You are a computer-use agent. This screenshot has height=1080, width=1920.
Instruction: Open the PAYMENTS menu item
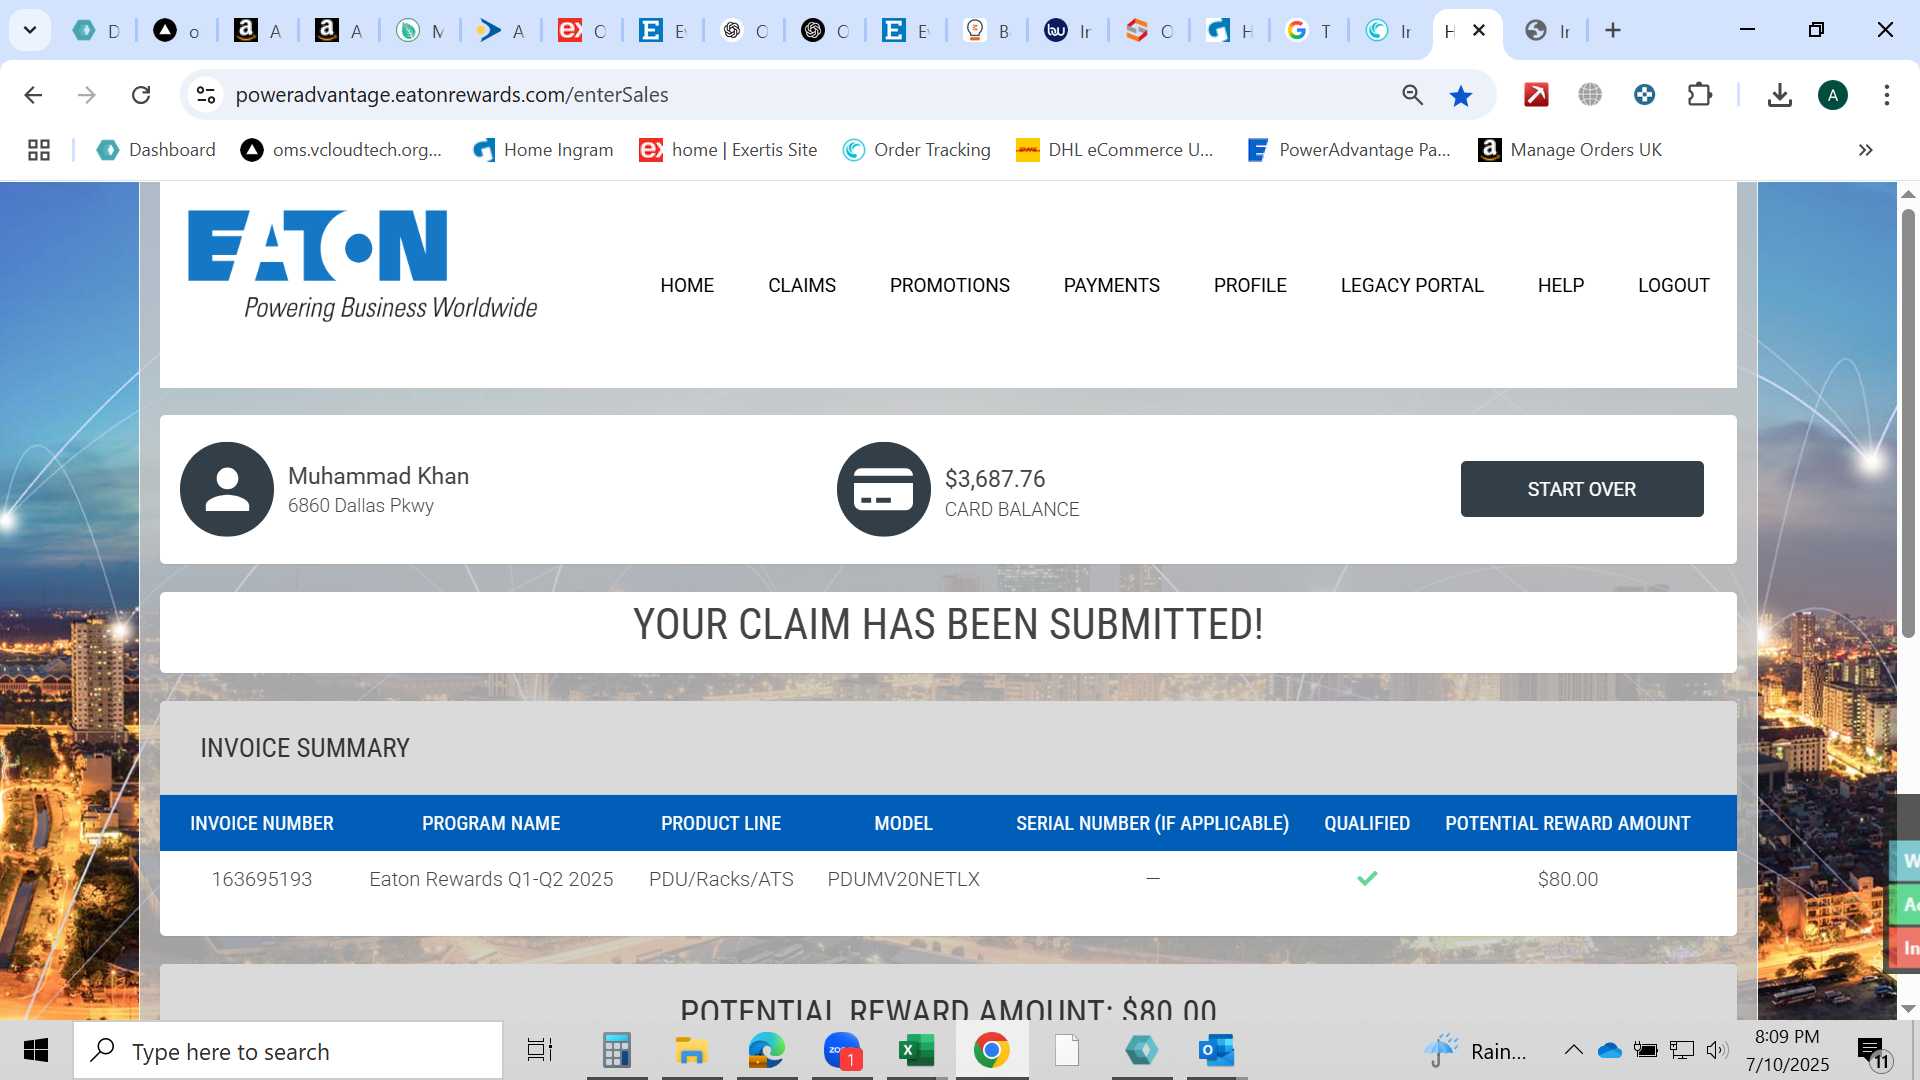(x=1112, y=286)
